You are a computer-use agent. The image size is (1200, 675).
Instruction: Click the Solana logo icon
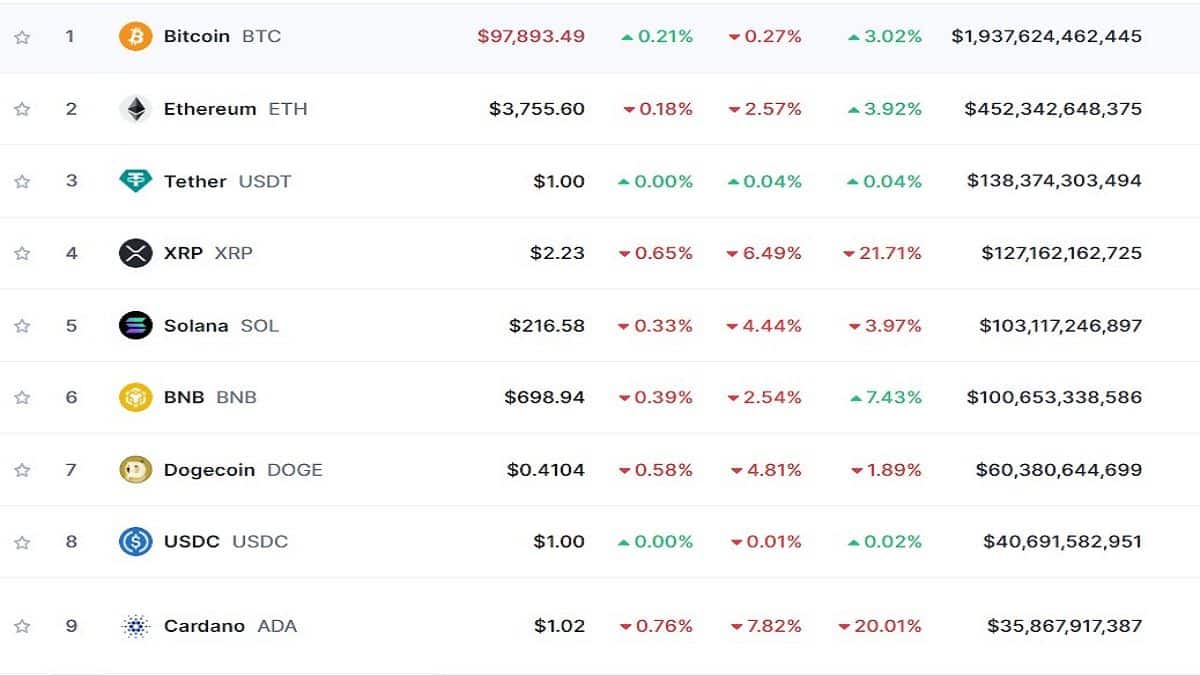pos(135,325)
